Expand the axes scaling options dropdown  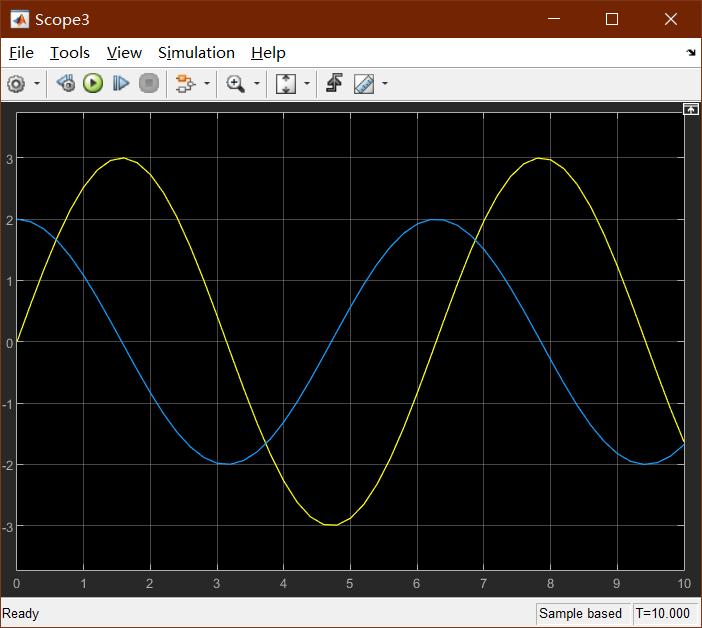coord(307,84)
